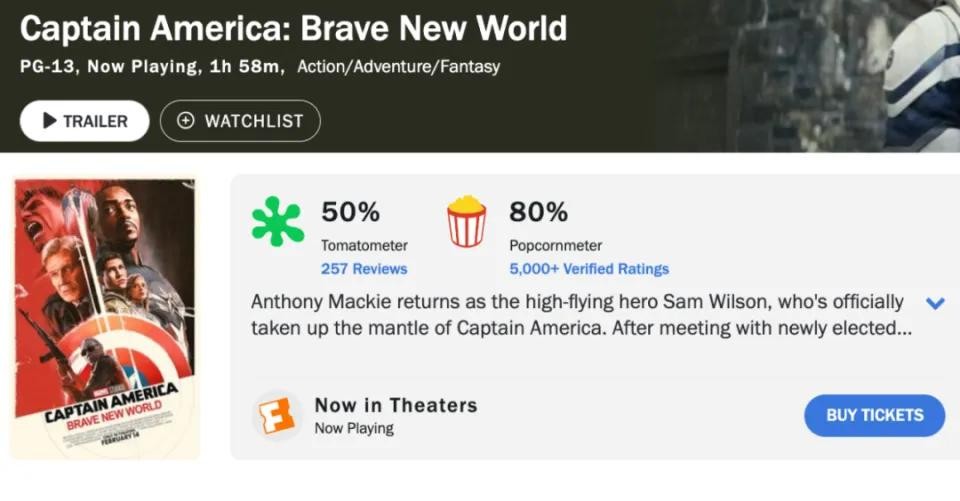Open the 5,000+ Verified Ratings link

pos(589,269)
